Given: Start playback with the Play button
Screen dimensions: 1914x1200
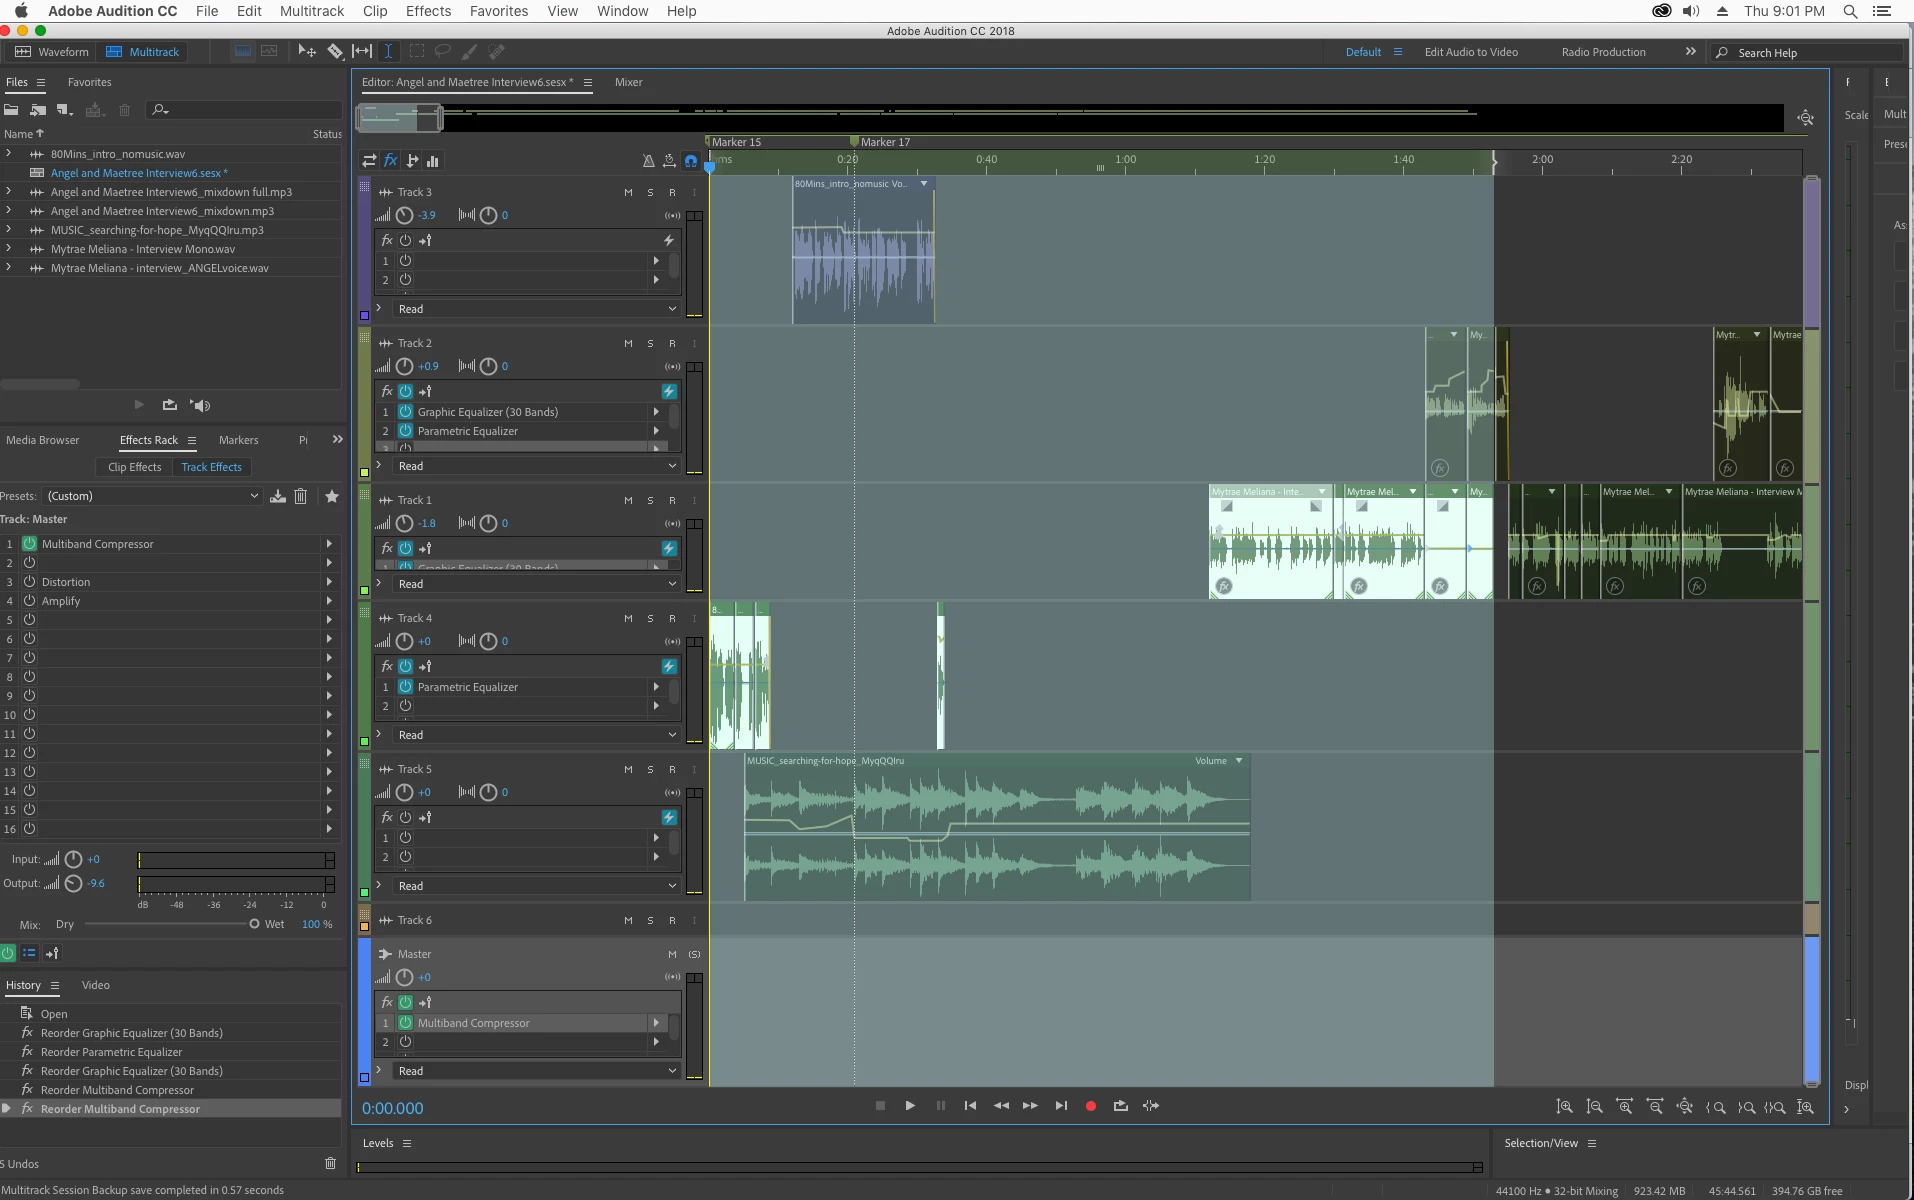Looking at the screenshot, I should tap(910, 1106).
